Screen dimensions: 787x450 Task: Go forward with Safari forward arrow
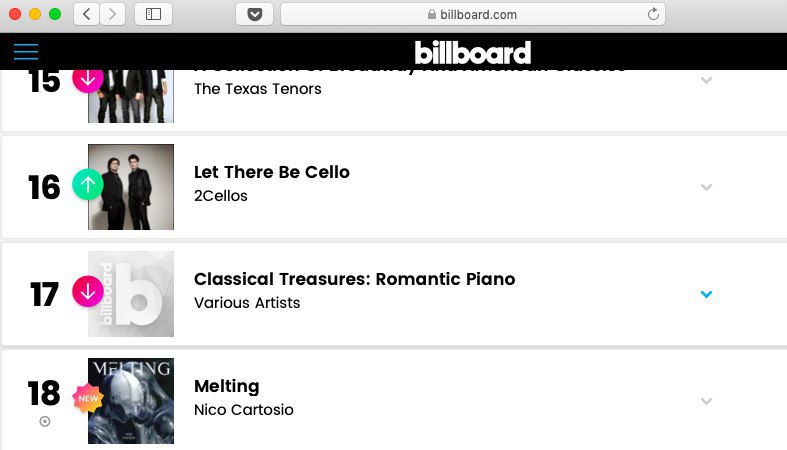tap(112, 14)
